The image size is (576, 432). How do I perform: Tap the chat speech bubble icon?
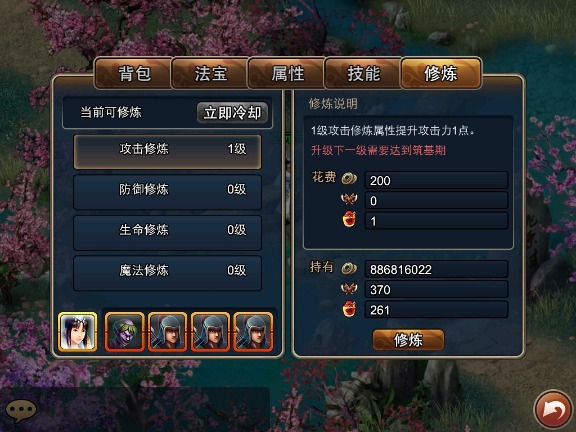tap(21, 411)
